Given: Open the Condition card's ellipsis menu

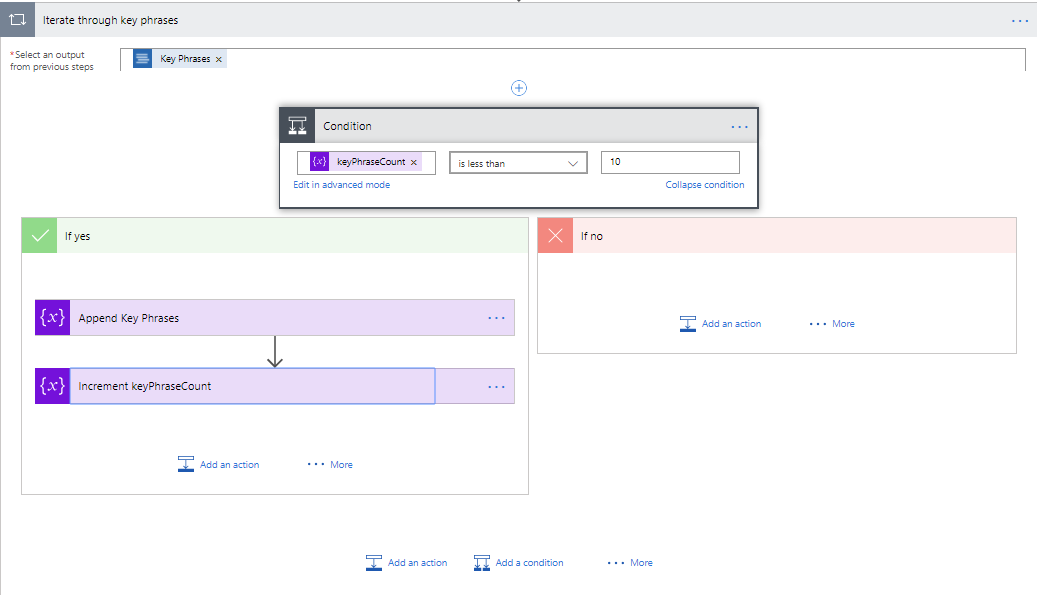Looking at the screenshot, I should (x=739, y=127).
